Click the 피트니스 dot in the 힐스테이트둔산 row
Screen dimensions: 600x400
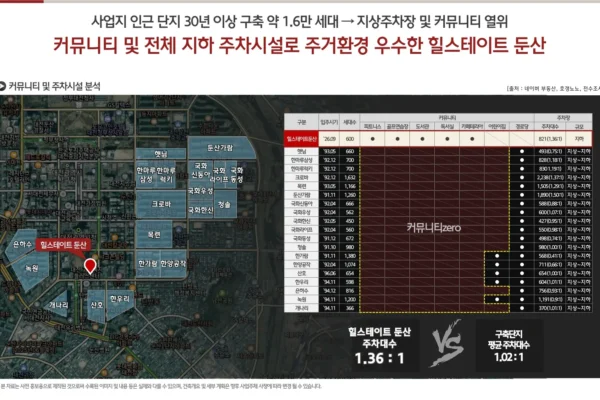[x=372, y=139]
